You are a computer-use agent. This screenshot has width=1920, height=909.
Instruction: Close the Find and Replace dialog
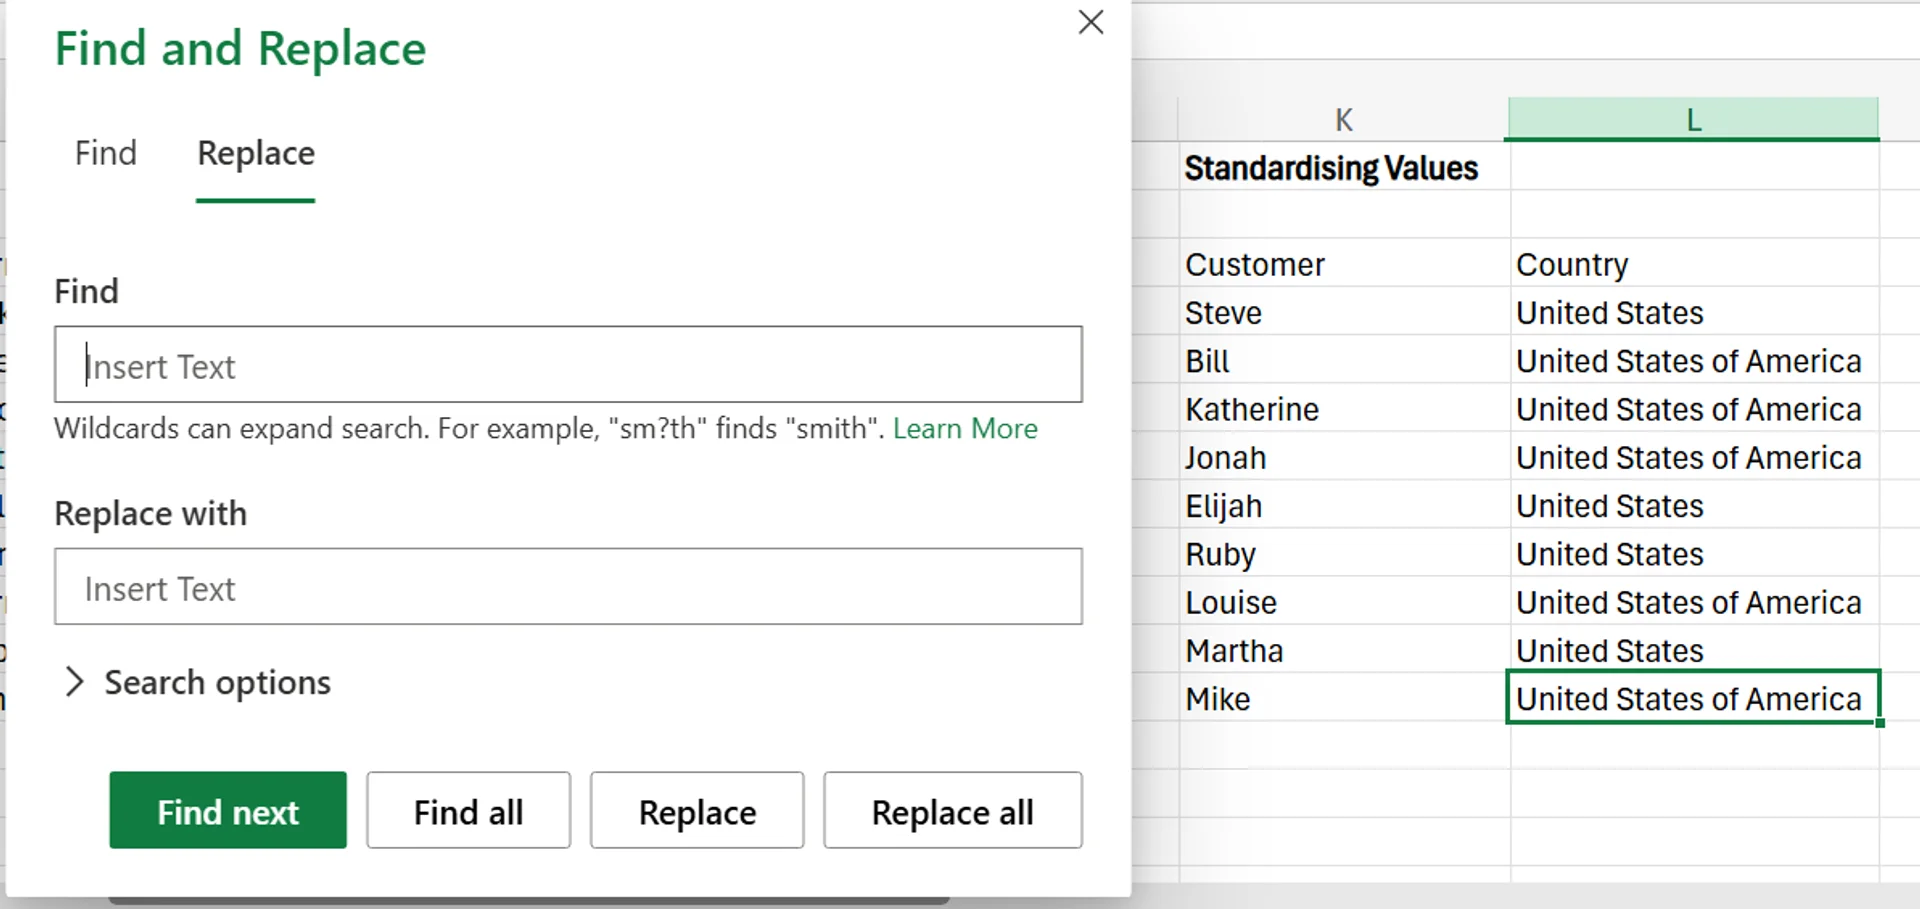(1090, 22)
